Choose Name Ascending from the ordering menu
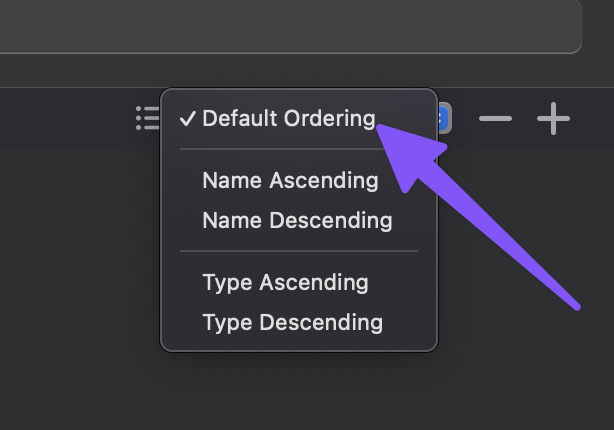Viewport: 614px width, 430px height. coord(290,181)
